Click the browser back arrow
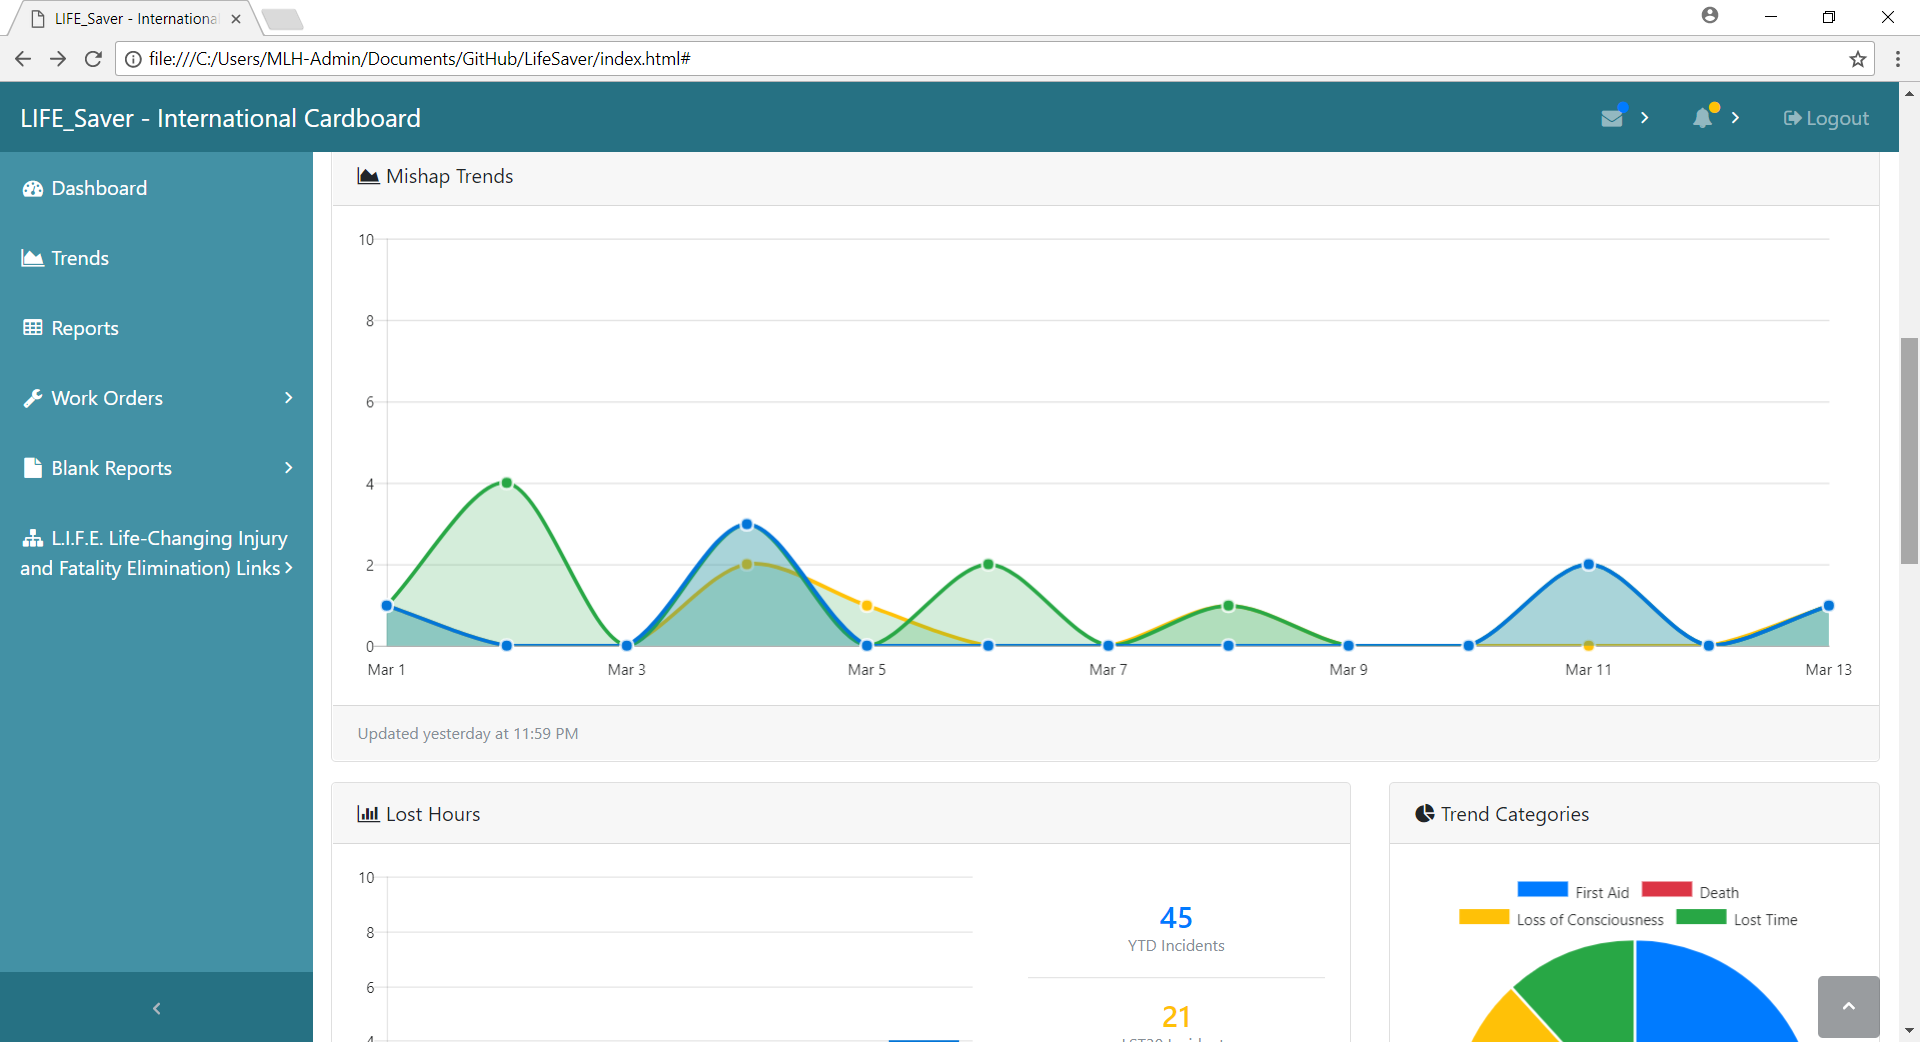The image size is (1920, 1042). [23, 59]
